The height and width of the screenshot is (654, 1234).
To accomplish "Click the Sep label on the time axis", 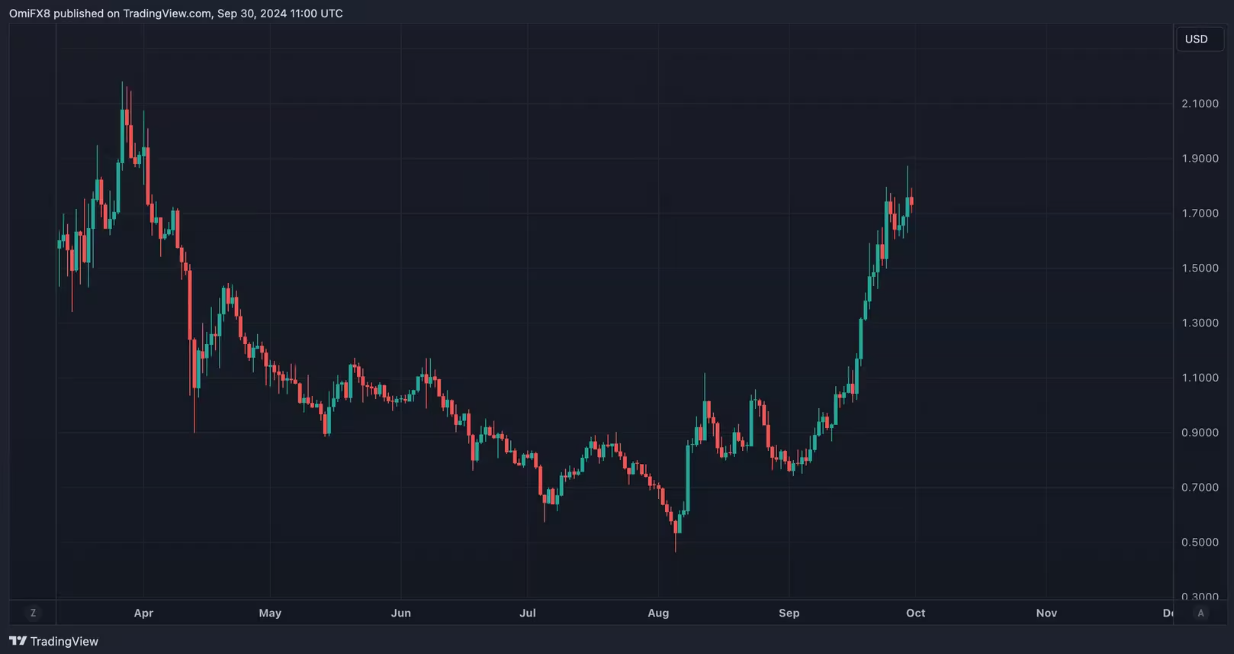I will coord(789,613).
